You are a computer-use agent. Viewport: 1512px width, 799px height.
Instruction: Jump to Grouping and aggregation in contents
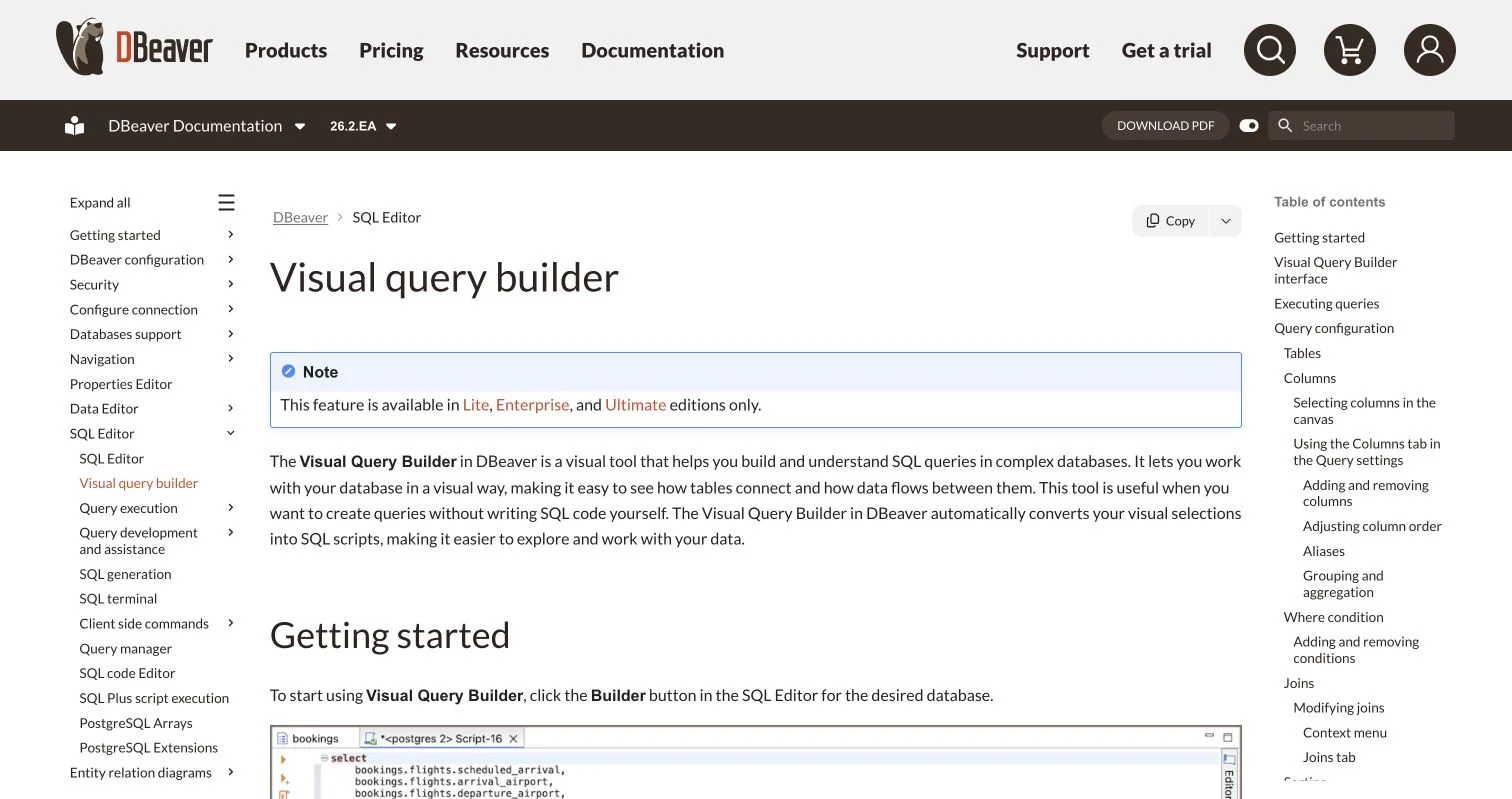pos(1343,584)
